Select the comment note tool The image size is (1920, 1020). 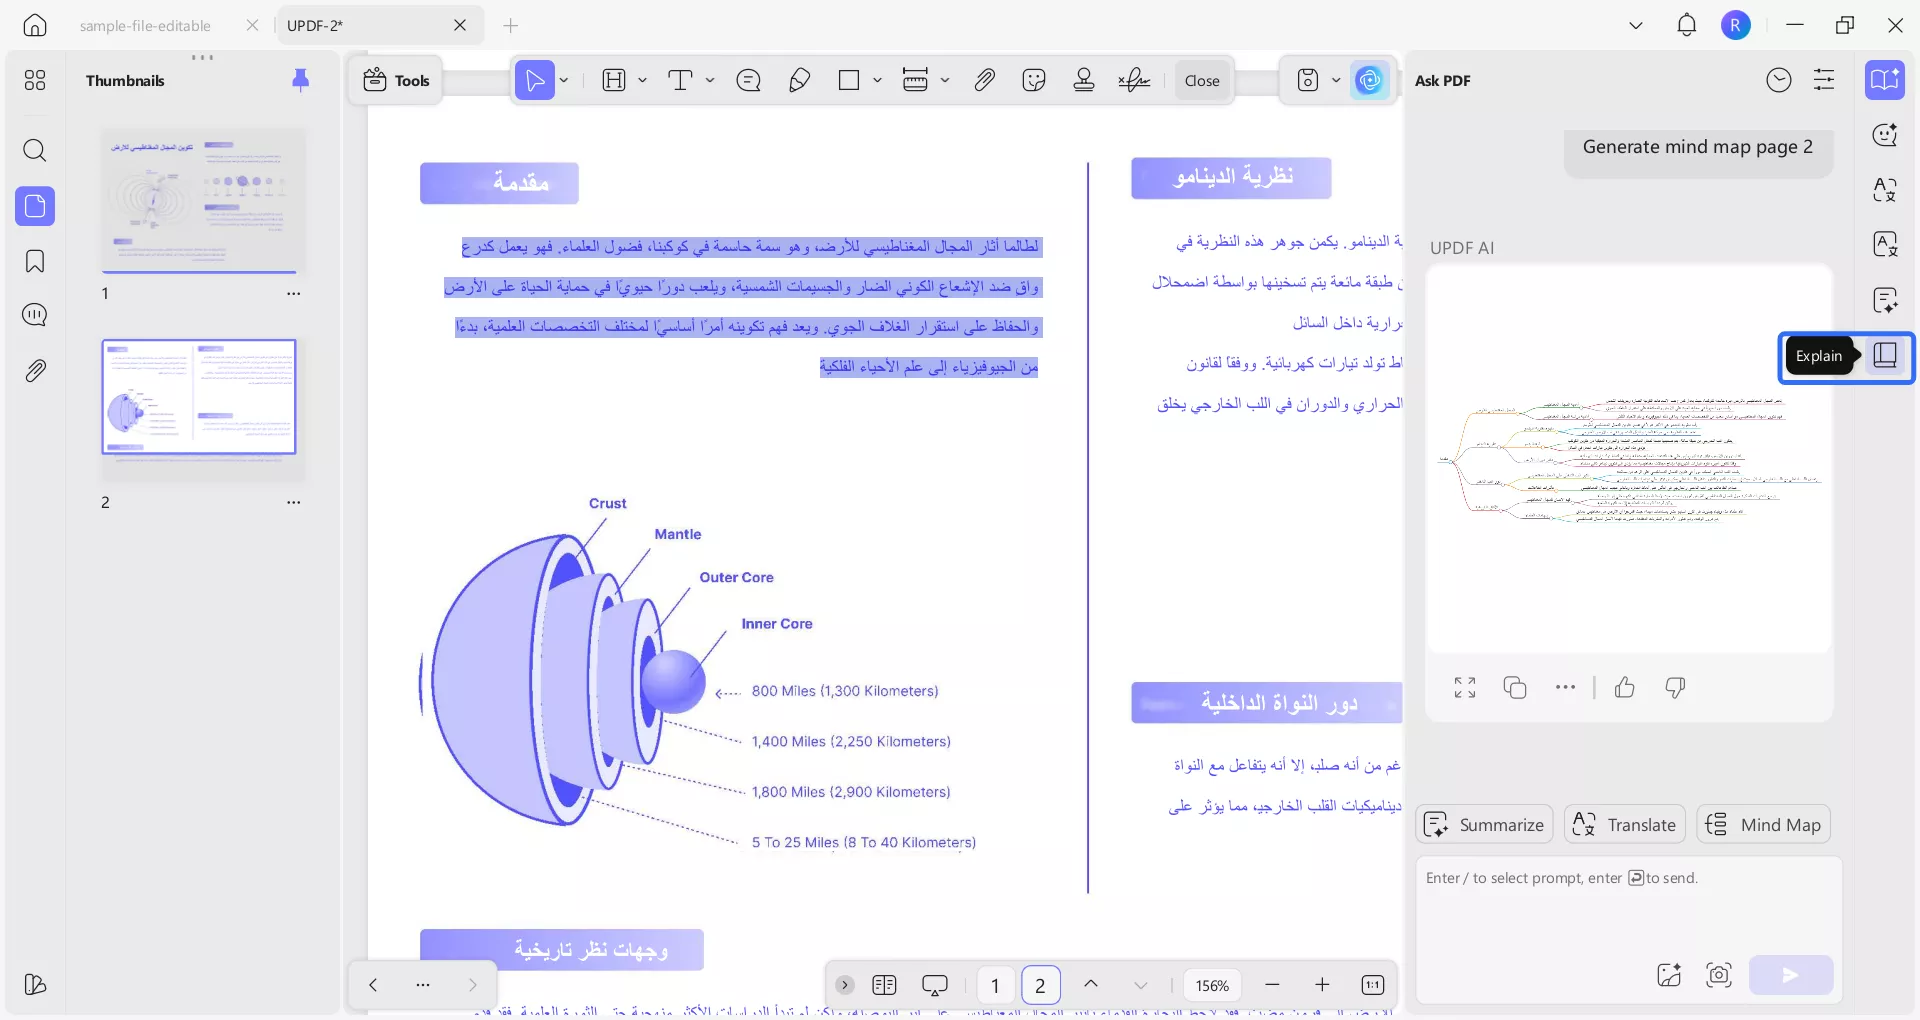pyautogui.click(x=748, y=81)
